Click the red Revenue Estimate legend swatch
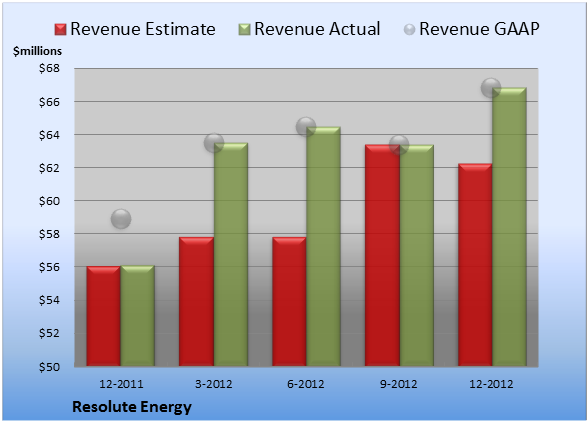This screenshot has height=422, width=588. point(60,30)
